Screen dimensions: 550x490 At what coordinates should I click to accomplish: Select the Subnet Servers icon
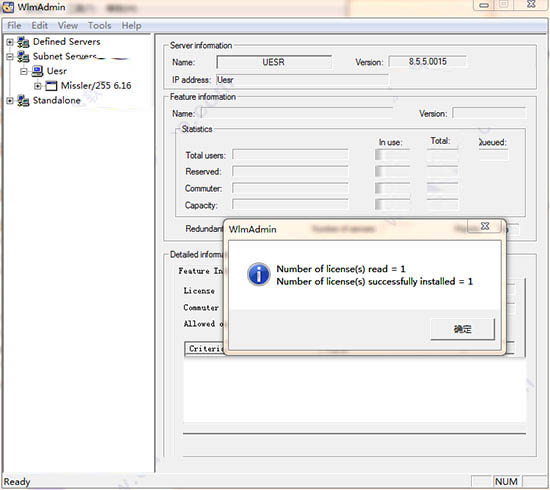23,56
